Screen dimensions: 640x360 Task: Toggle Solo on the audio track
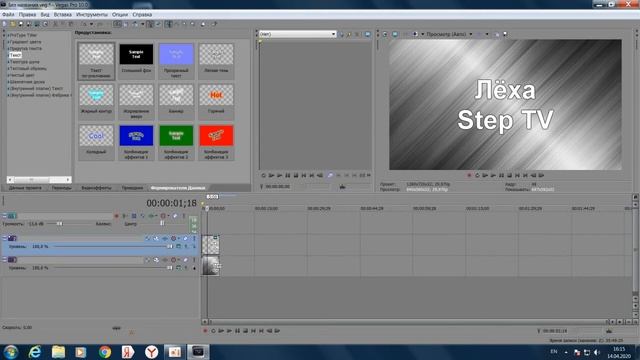pyautogui.click(x=184, y=216)
